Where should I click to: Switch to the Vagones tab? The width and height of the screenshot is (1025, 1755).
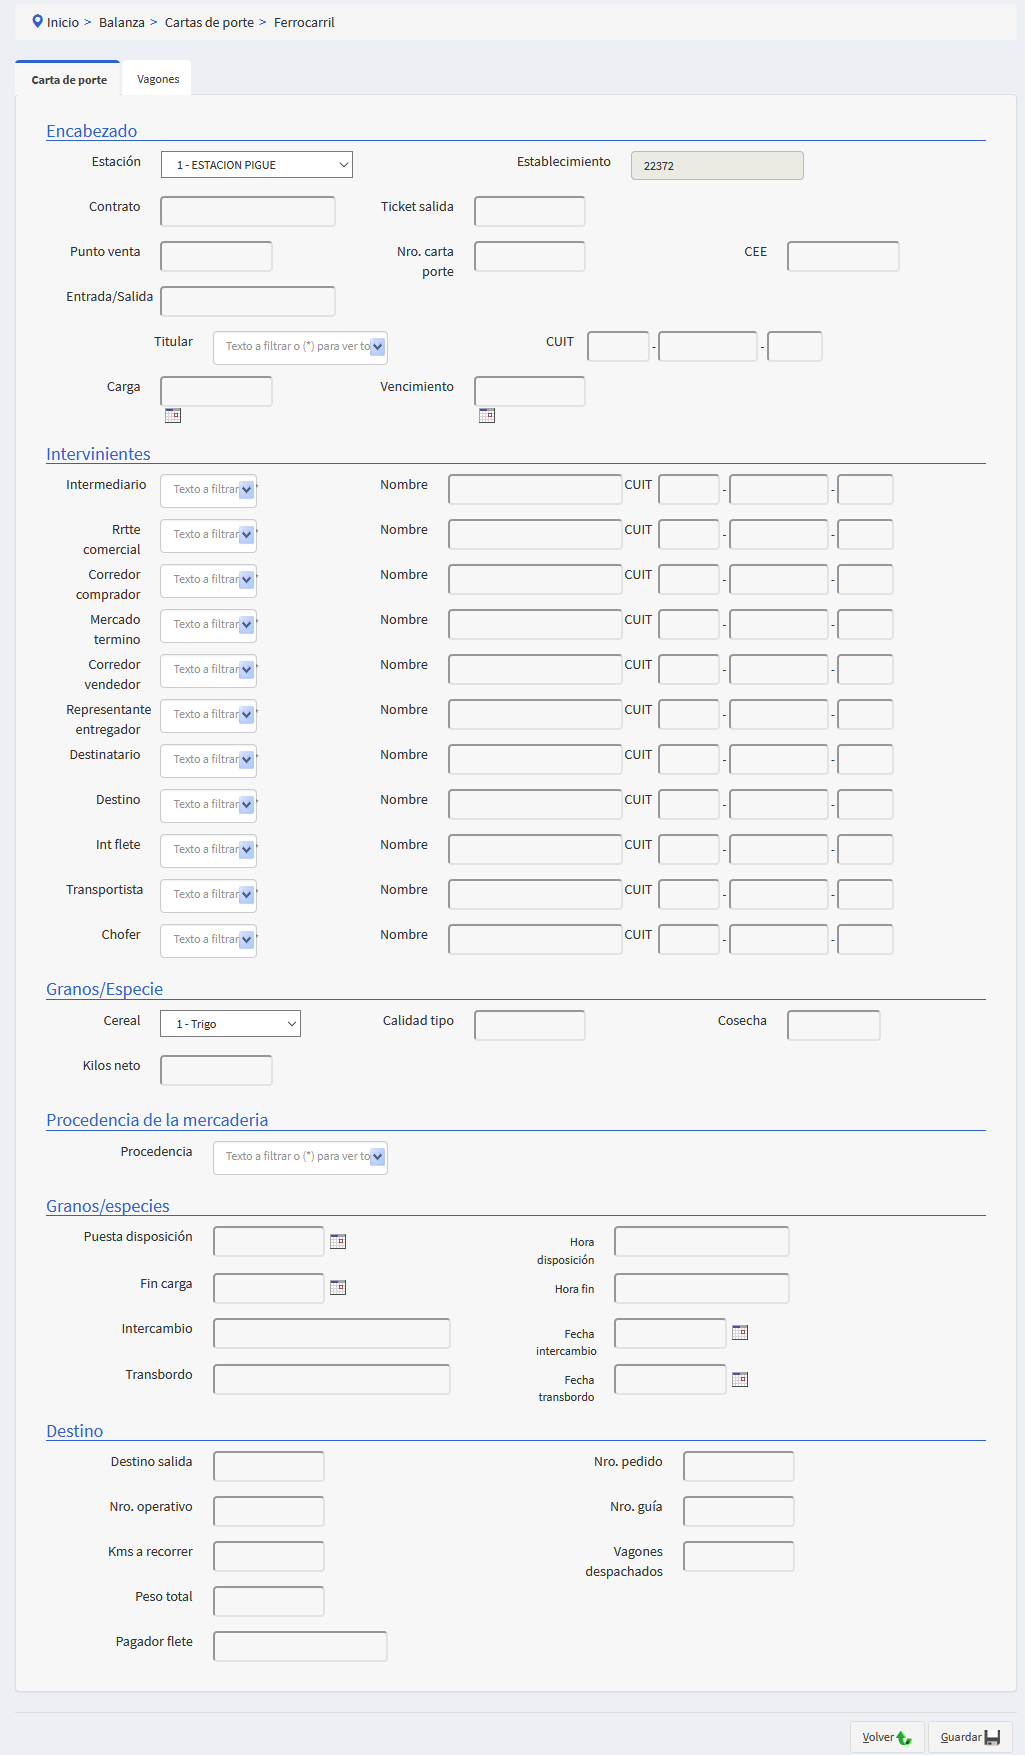click(x=158, y=80)
